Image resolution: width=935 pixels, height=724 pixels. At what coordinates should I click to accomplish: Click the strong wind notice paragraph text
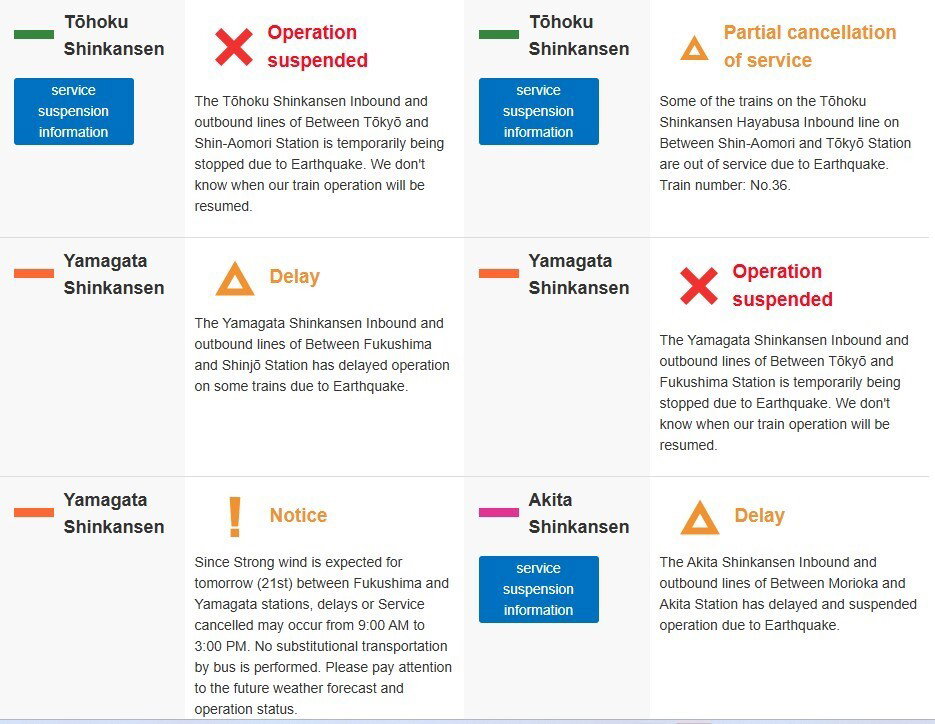(x=323, y=635)
